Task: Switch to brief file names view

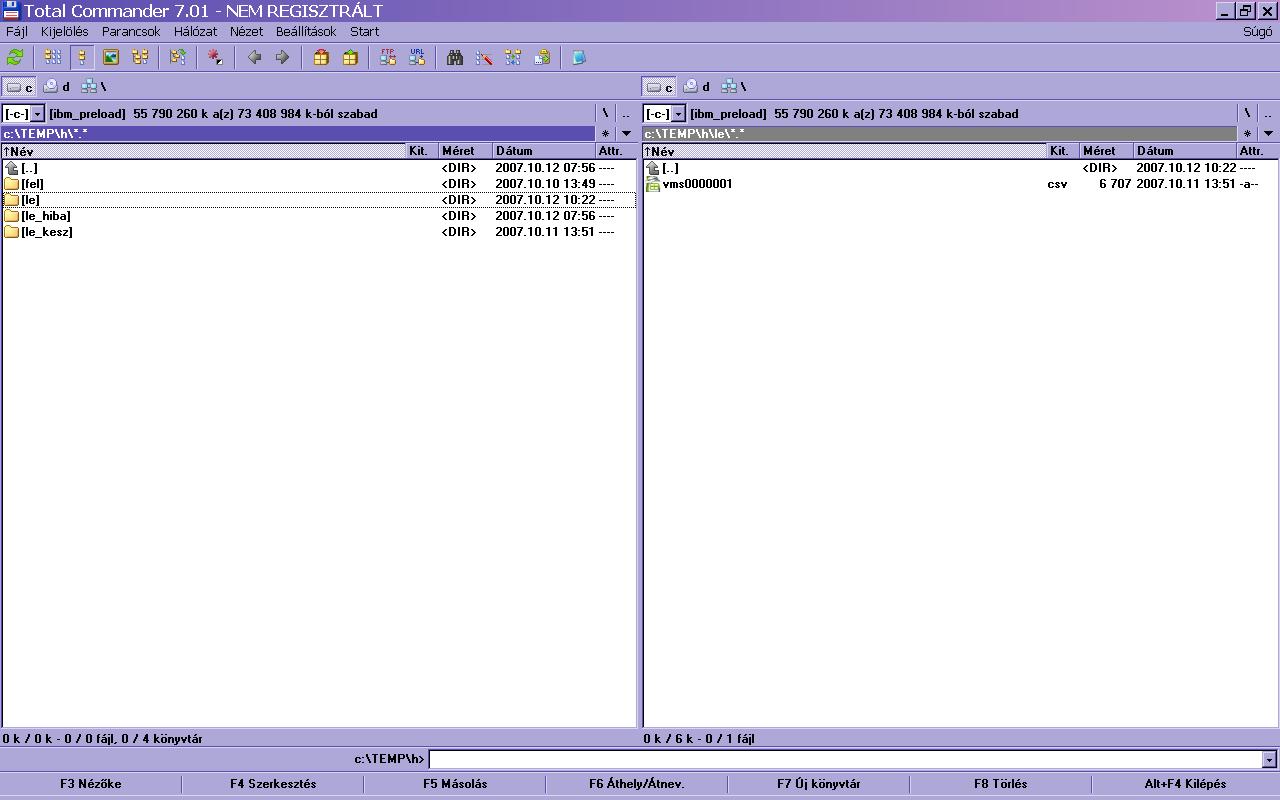Action: point(53,57)
